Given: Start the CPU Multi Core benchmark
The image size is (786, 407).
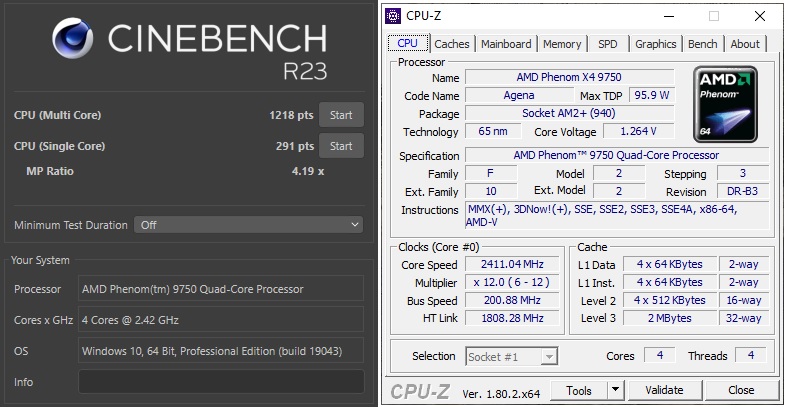Looking at the screenshot, I should point(341,115).
